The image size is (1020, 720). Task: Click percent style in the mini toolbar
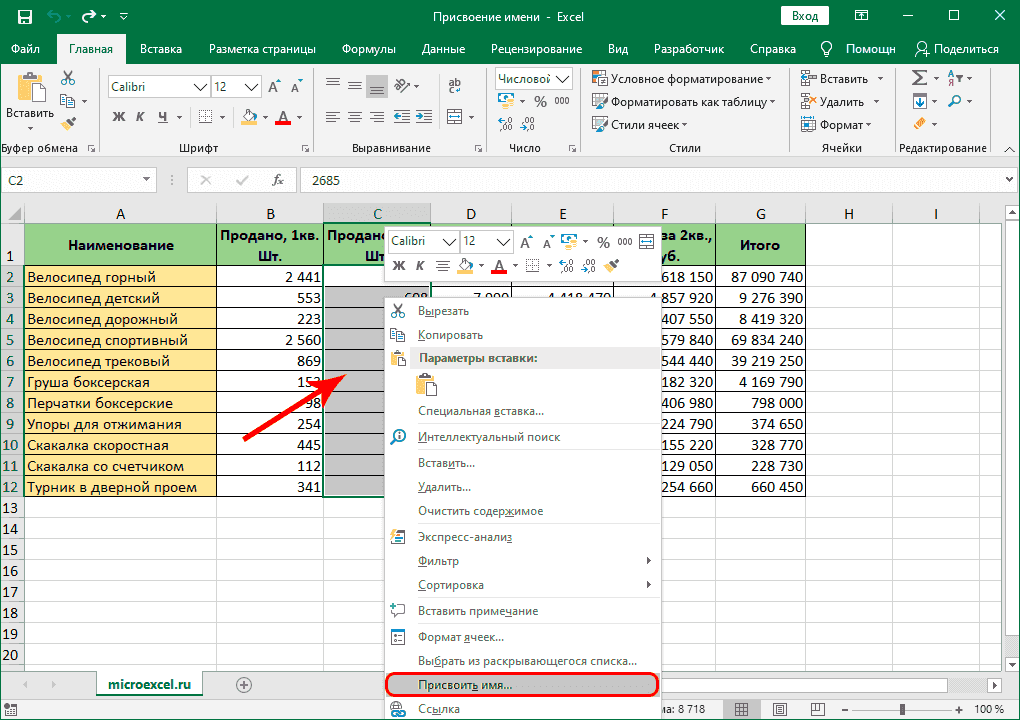click(x=603, y=241)
